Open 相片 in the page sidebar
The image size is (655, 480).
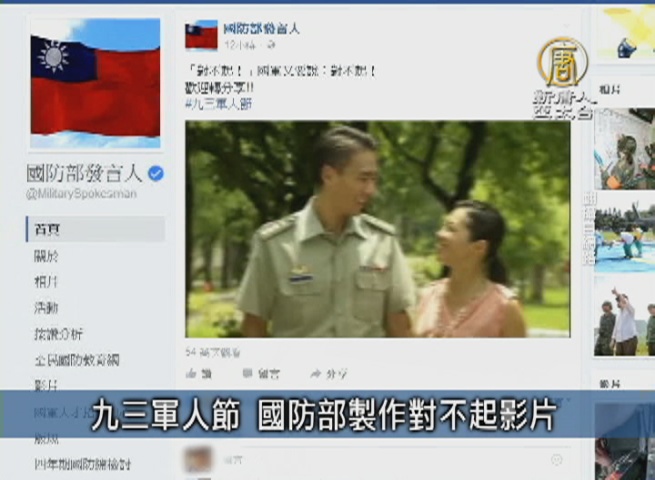click(46, 282)
